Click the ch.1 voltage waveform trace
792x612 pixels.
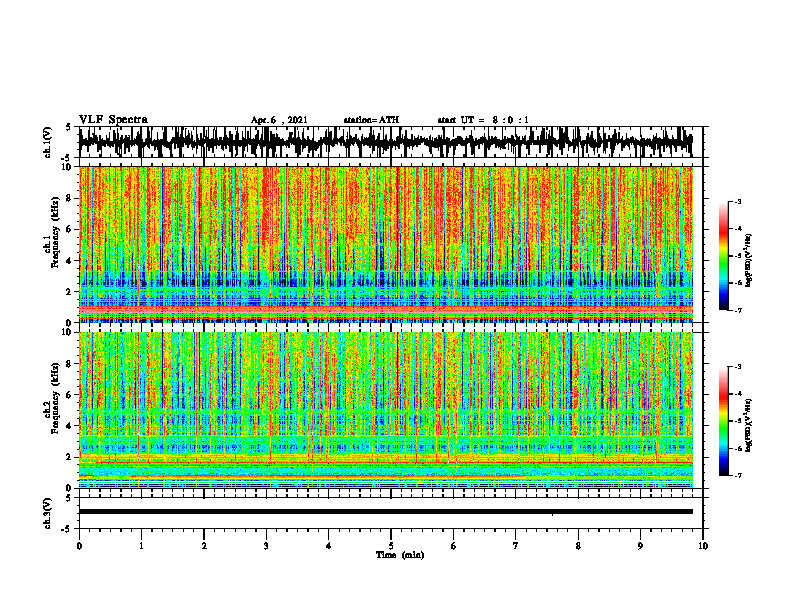[x=385, y=142]
